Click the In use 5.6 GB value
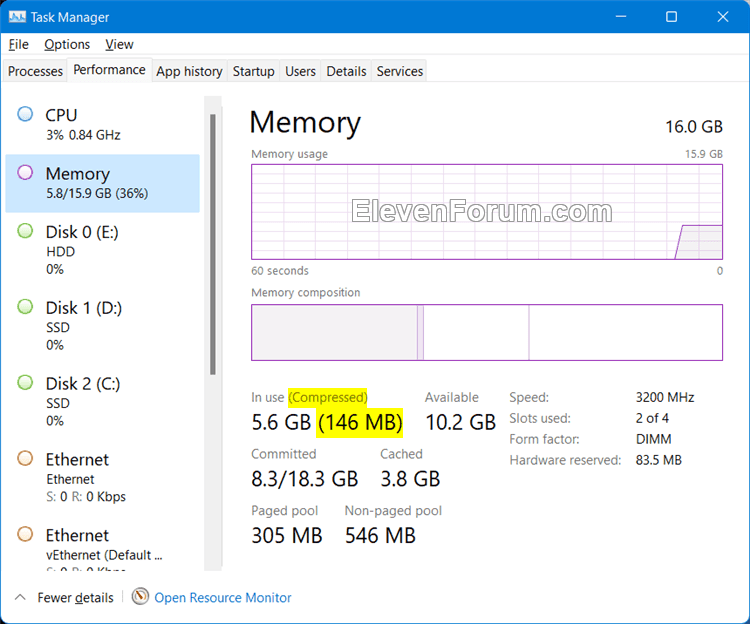 coord(281,423)
